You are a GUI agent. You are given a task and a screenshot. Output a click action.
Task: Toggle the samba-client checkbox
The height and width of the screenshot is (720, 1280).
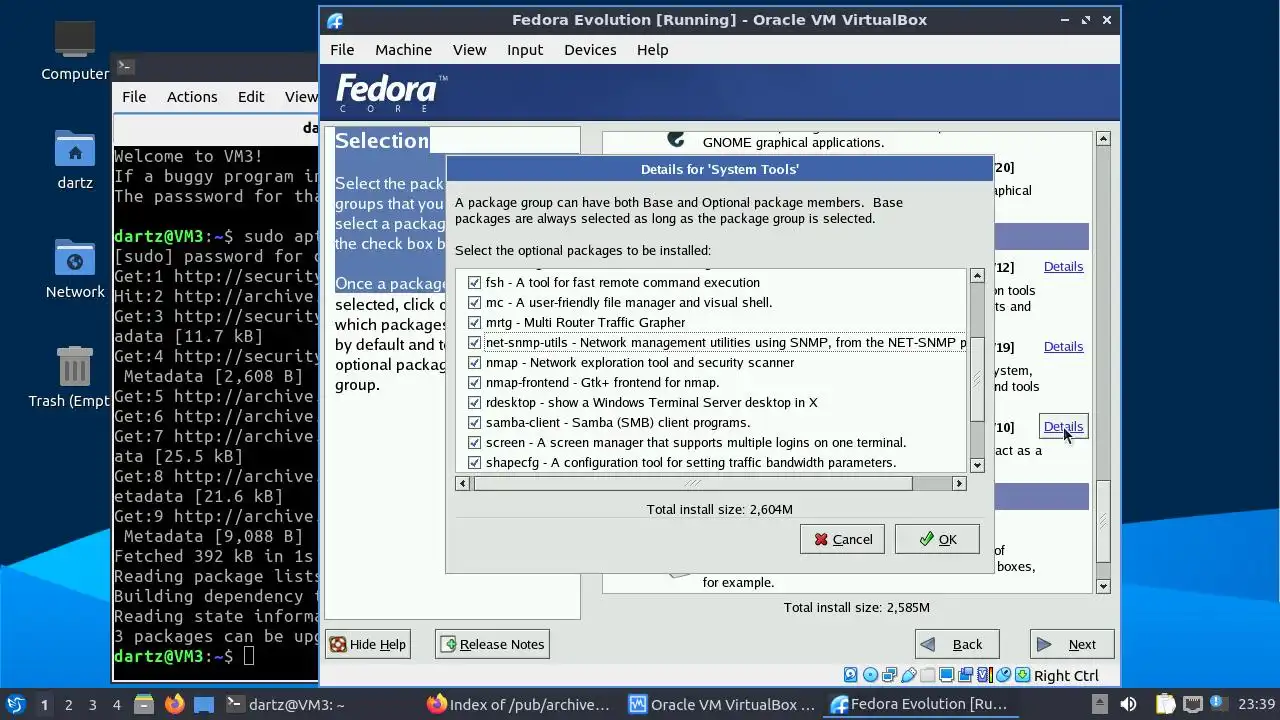click(x=474, y=422)
